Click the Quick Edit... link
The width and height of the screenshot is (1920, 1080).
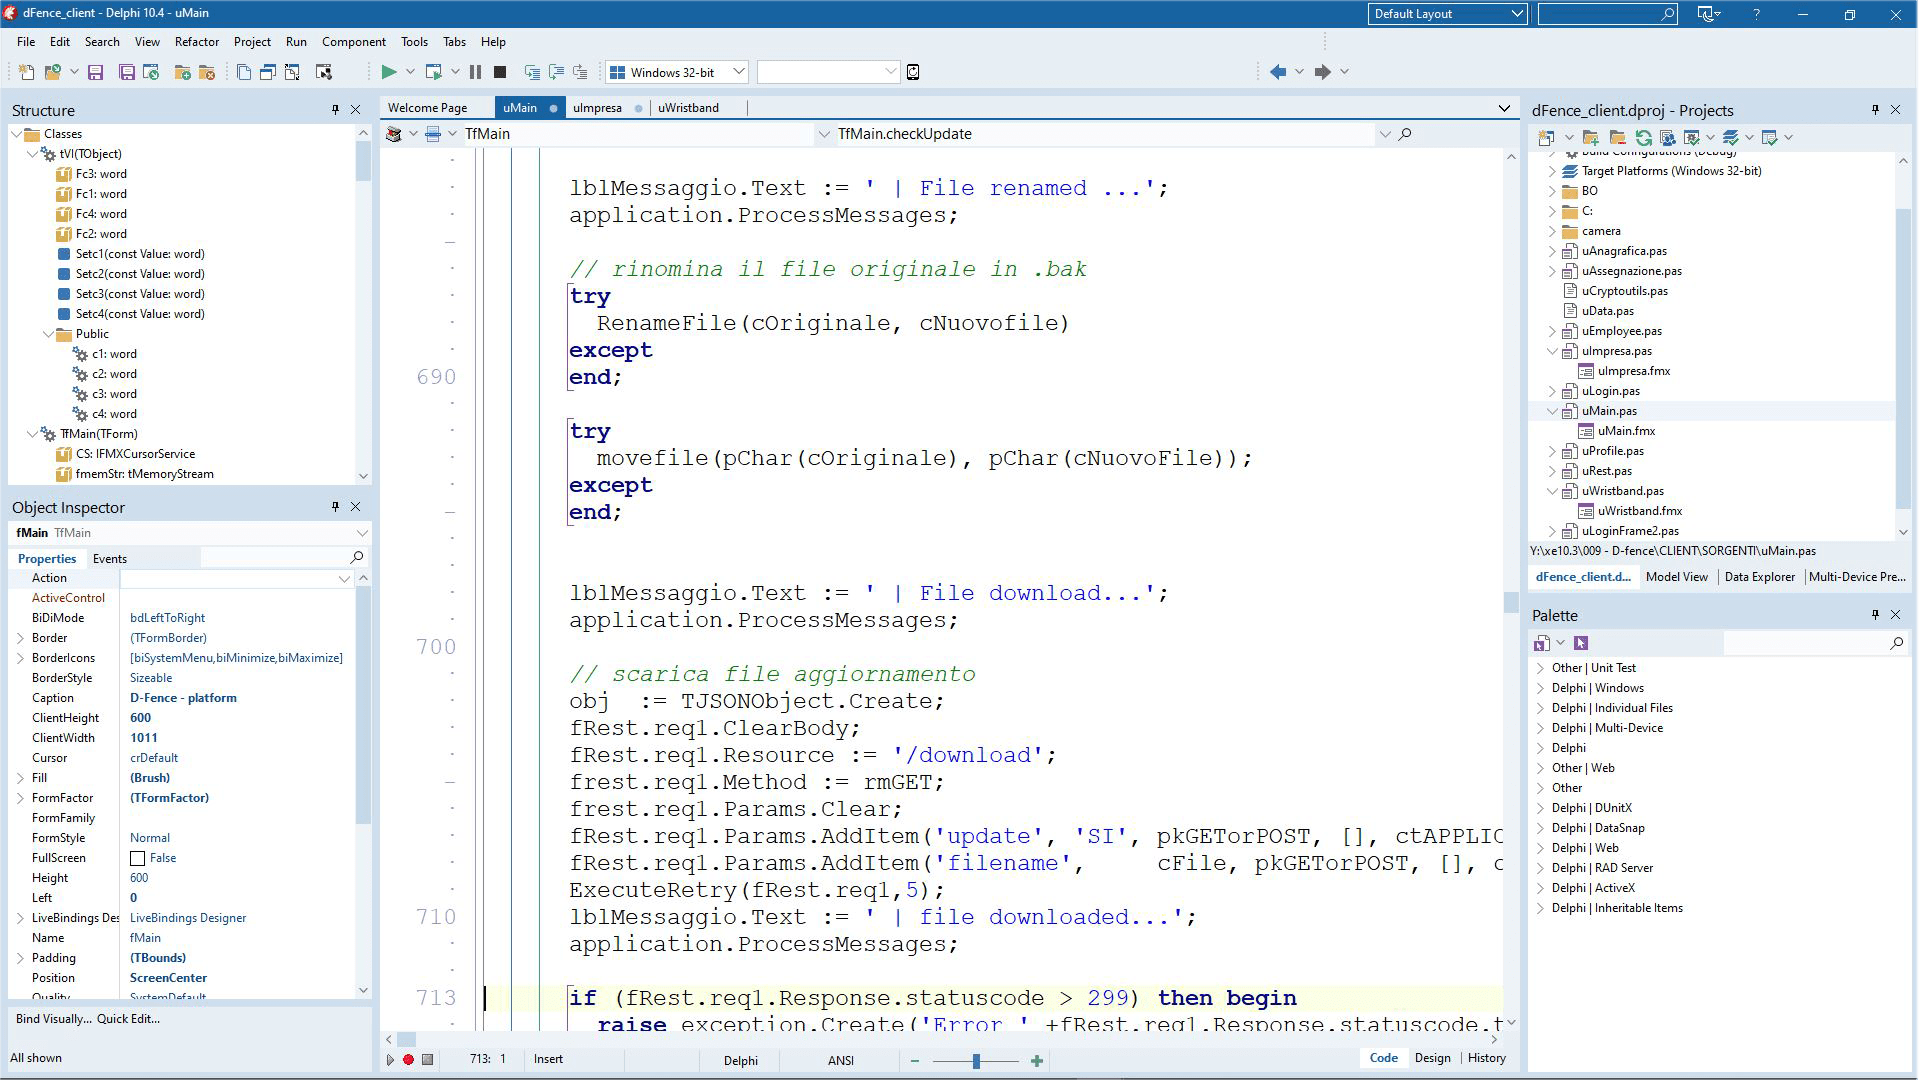[x=128, y=1019]
